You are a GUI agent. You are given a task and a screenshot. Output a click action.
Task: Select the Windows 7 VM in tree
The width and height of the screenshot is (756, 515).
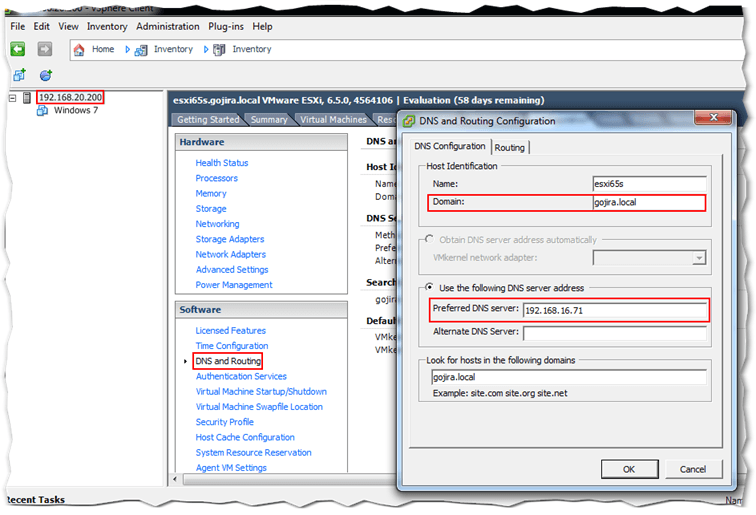tap(76, 110)
